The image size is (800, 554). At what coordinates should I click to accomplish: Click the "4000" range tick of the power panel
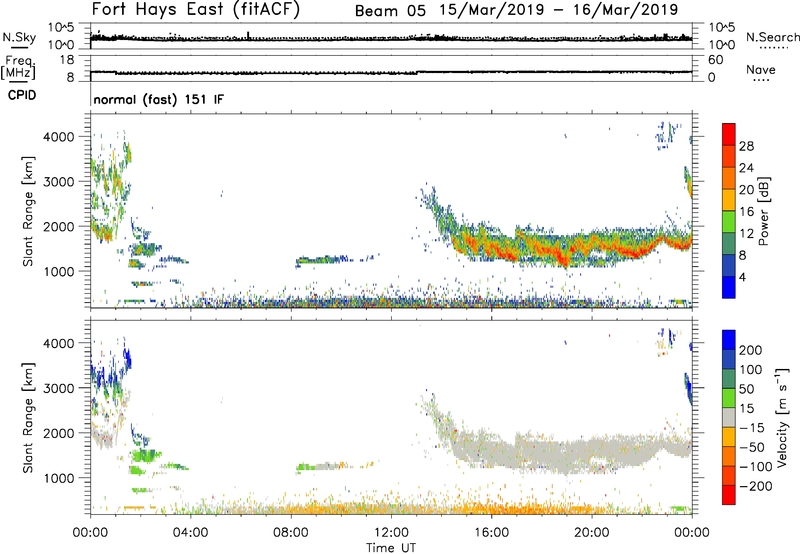[59, 137]
